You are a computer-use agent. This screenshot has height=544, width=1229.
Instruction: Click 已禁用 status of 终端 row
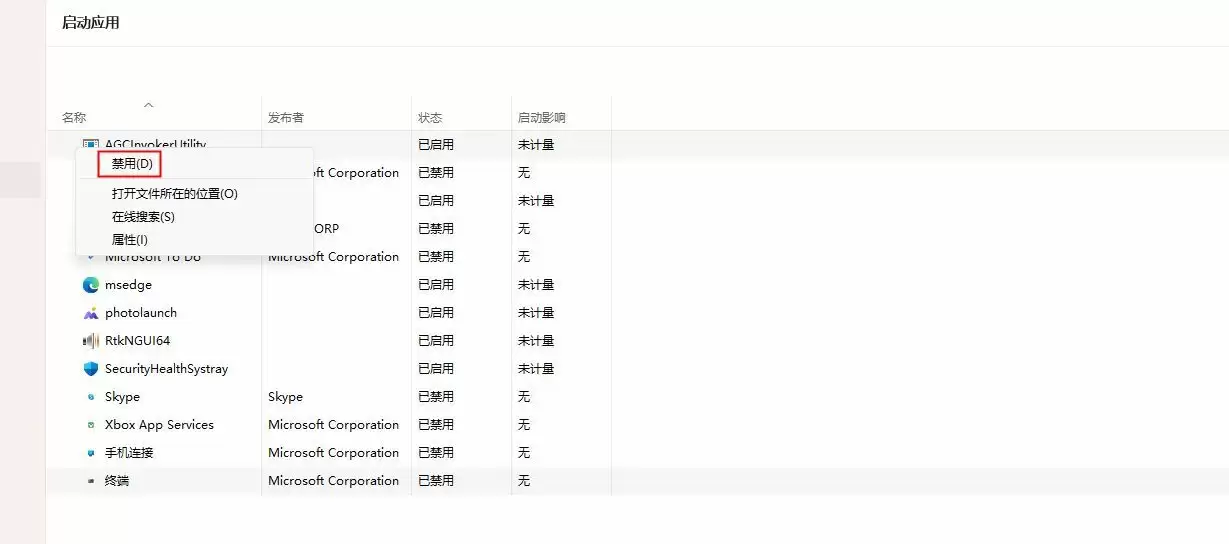[436, 481]
